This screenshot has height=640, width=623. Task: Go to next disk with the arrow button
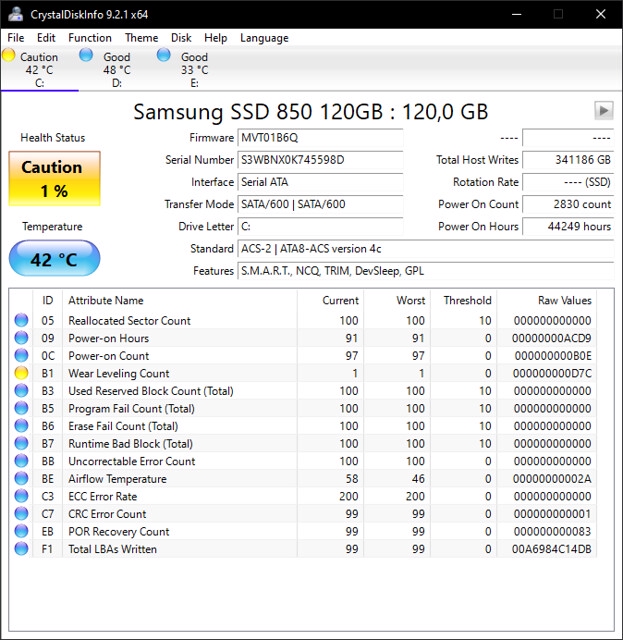603,111
